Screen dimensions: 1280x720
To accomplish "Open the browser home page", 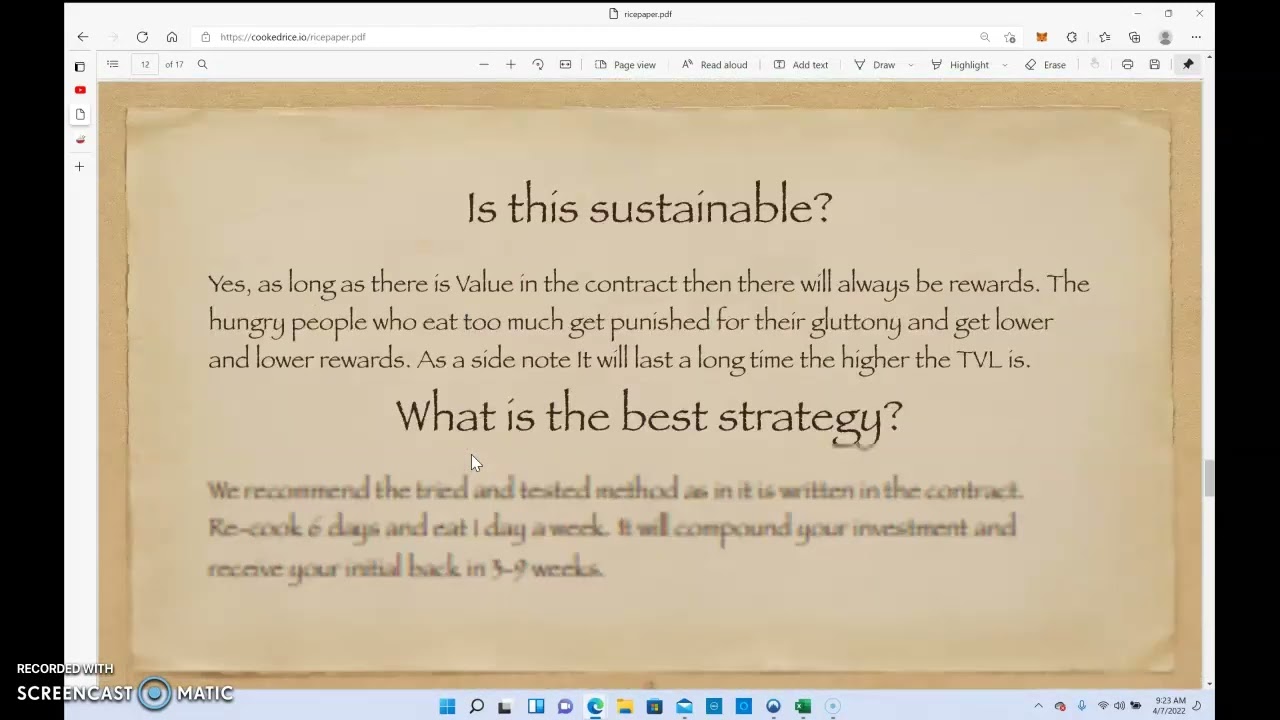I will coord(172,37).
